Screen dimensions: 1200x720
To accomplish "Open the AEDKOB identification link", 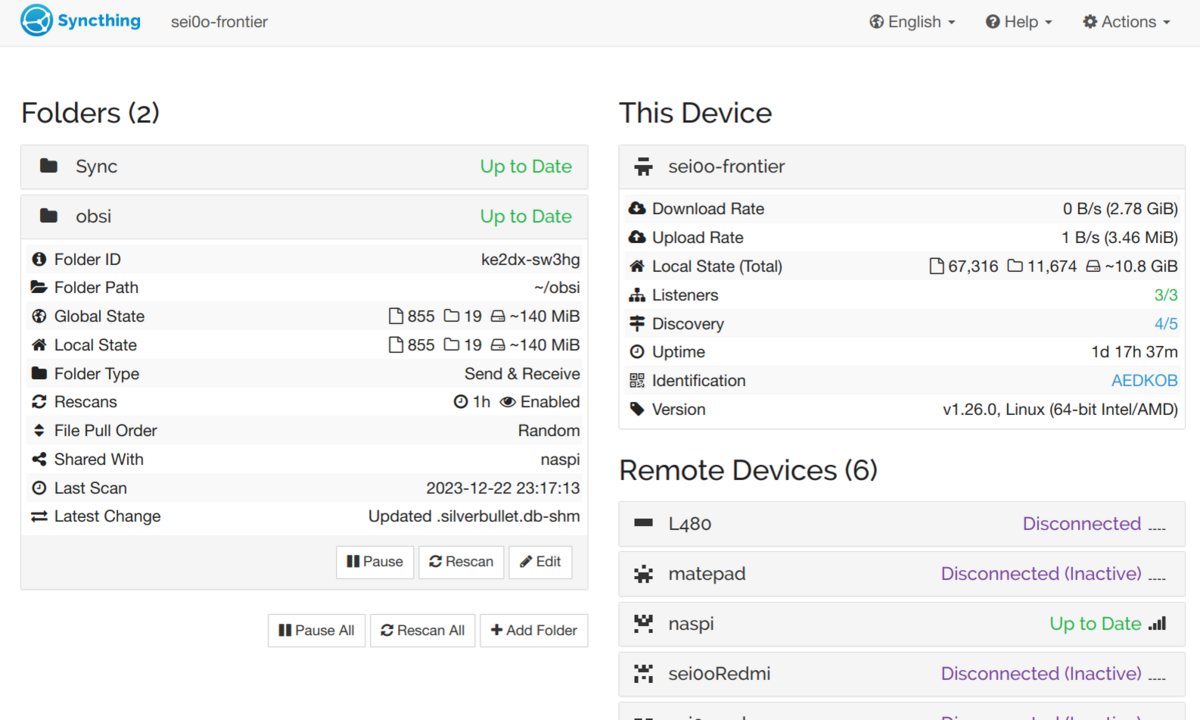I will click(1144, 381).
